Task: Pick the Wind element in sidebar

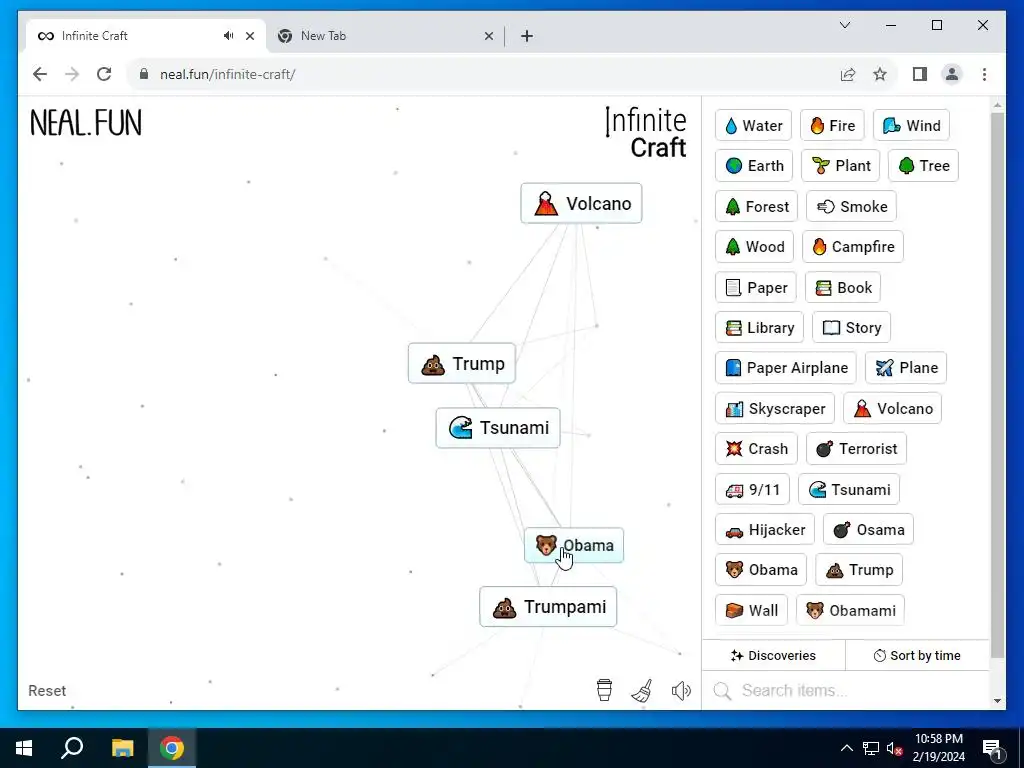Action: click(x=911, y=125)
